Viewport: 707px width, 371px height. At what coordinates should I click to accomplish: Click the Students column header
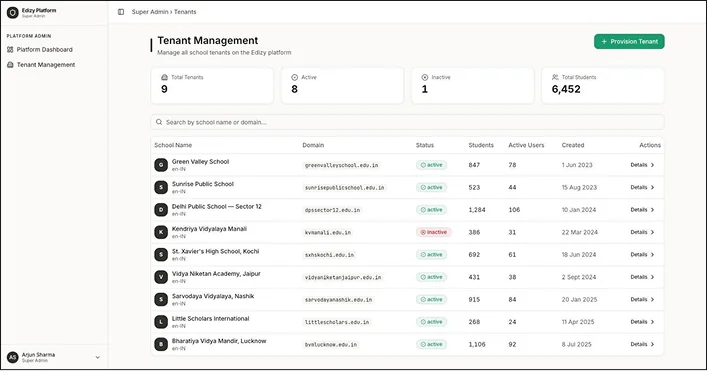point(481,145)
